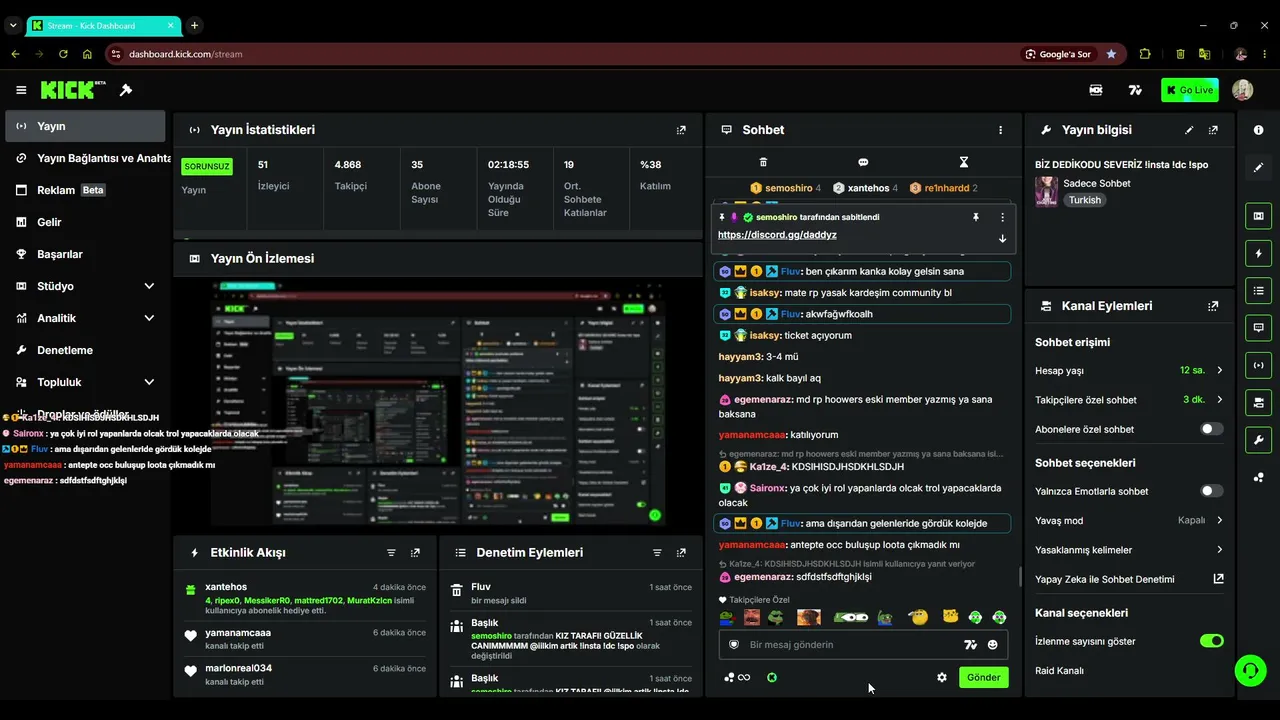Click the translate icon in Kick top bar

(x=1135, y=90)
